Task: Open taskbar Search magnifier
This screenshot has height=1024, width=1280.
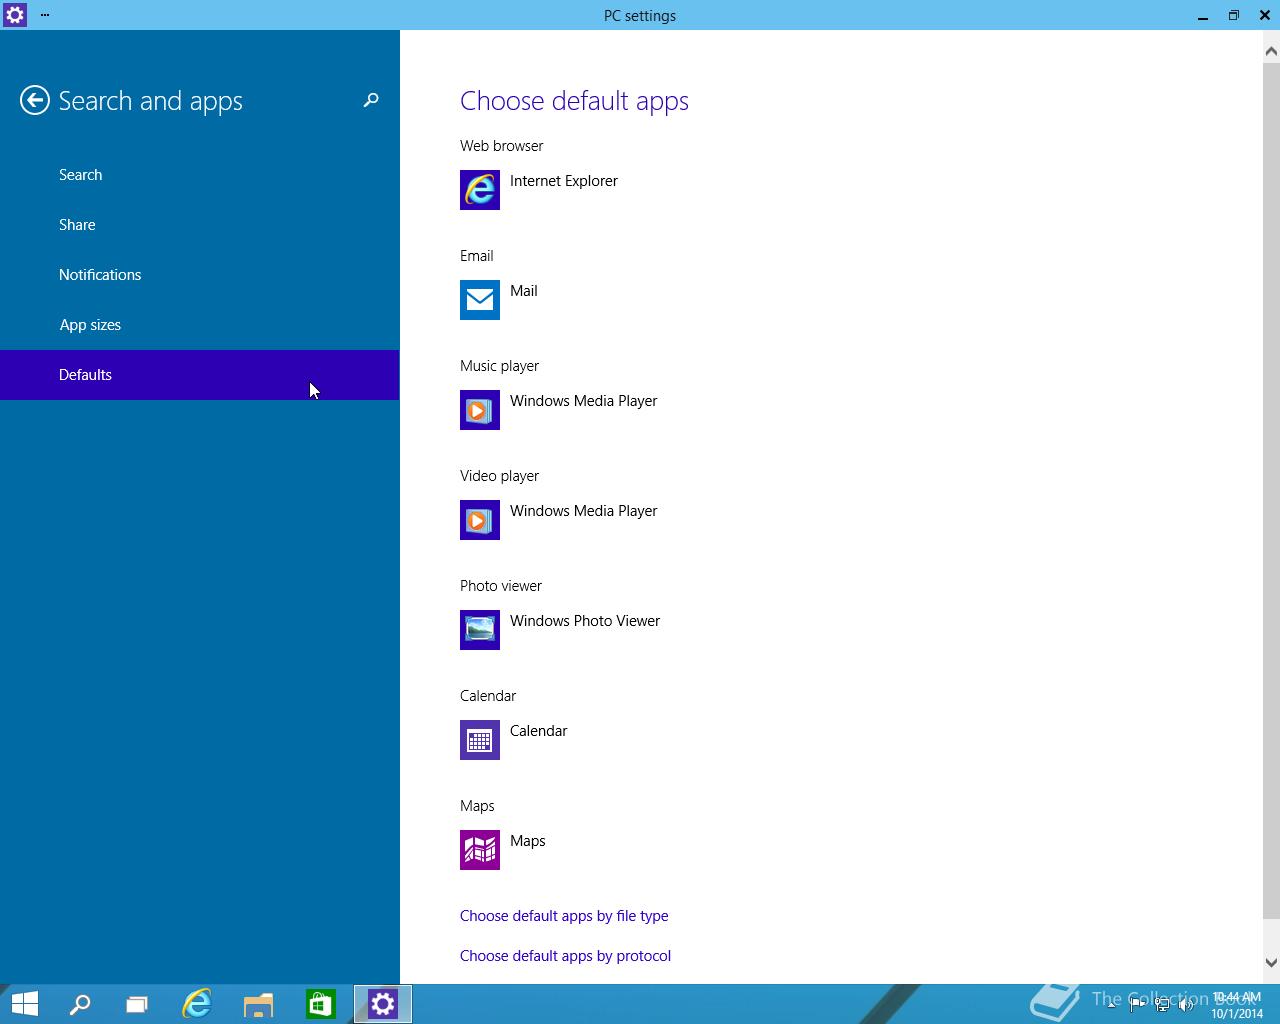Action: [x=80, y=1004]
